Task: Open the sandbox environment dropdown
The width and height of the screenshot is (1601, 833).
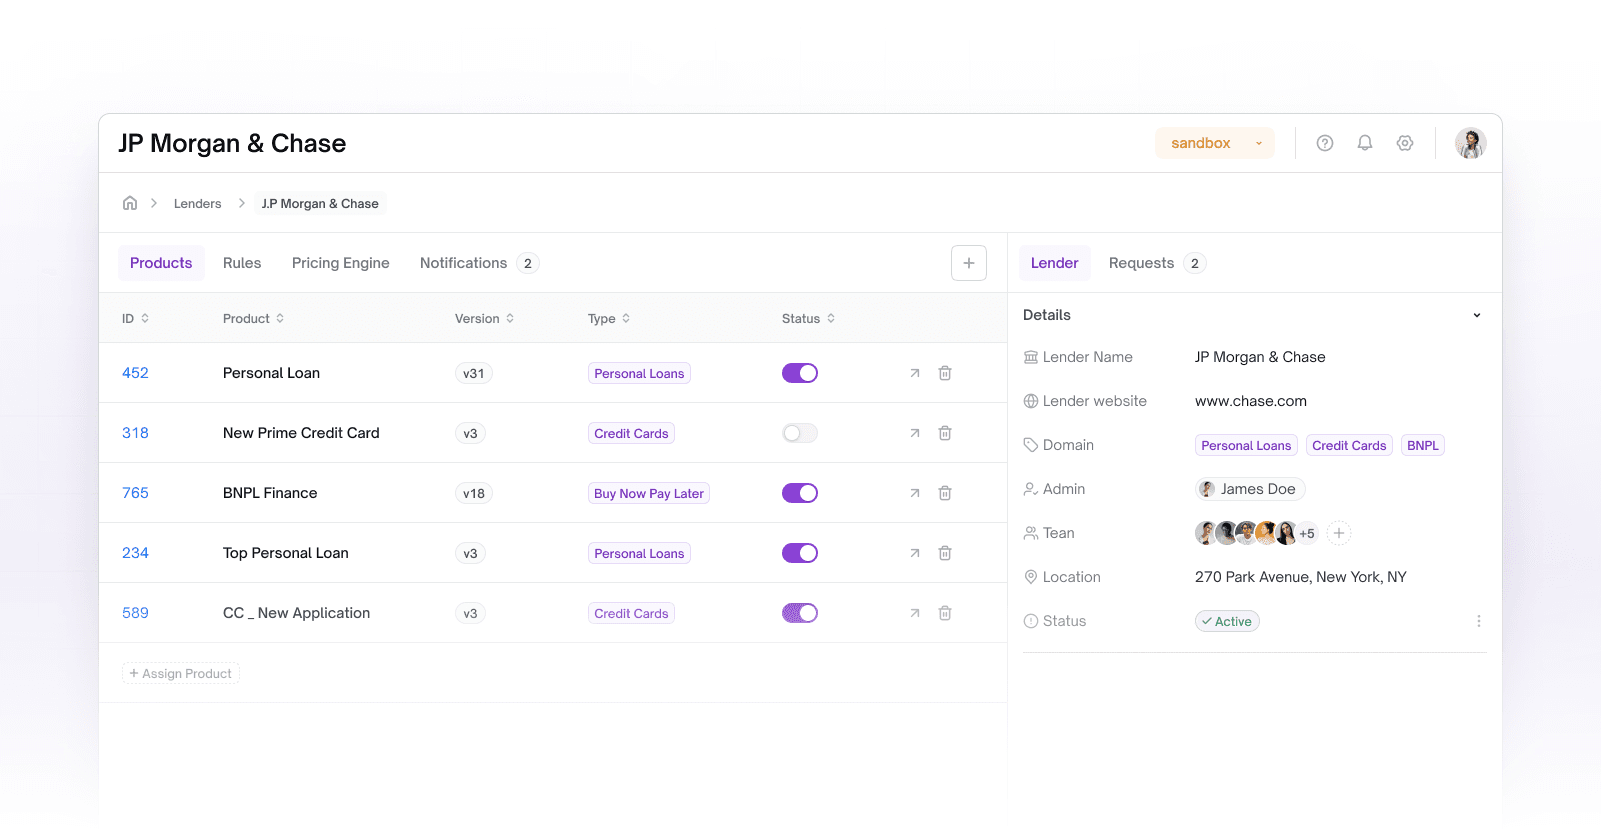Action: [1215, 143]
